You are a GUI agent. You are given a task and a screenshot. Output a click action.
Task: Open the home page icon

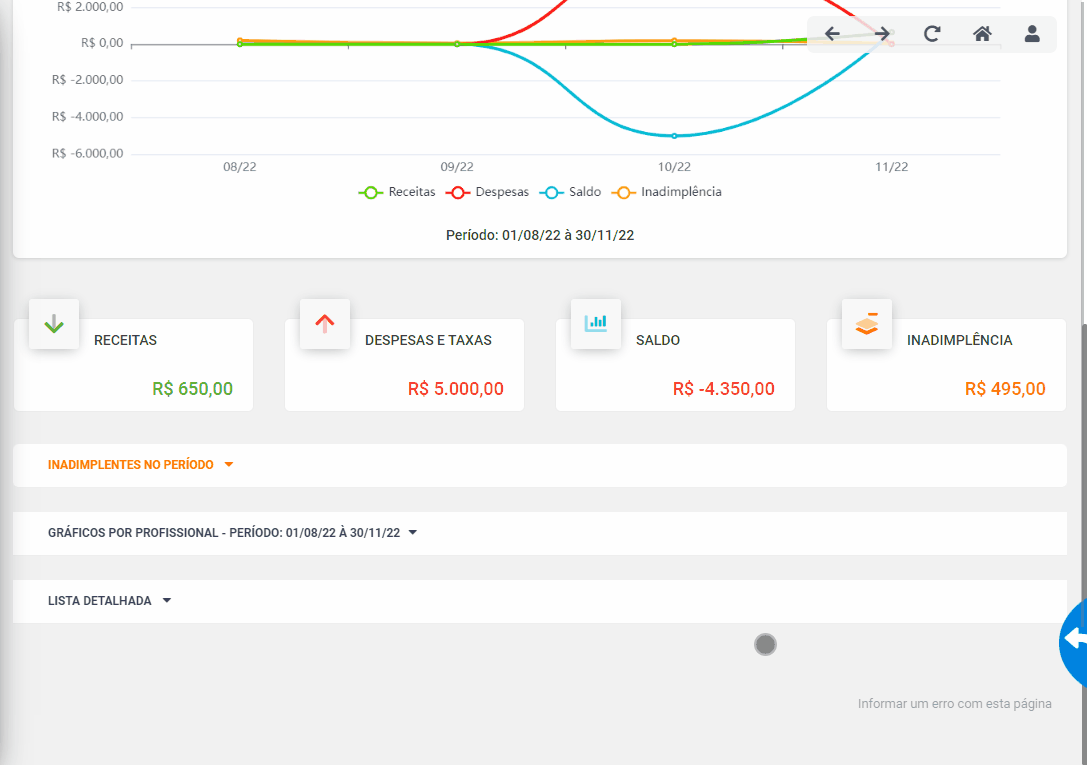(982, 33)
